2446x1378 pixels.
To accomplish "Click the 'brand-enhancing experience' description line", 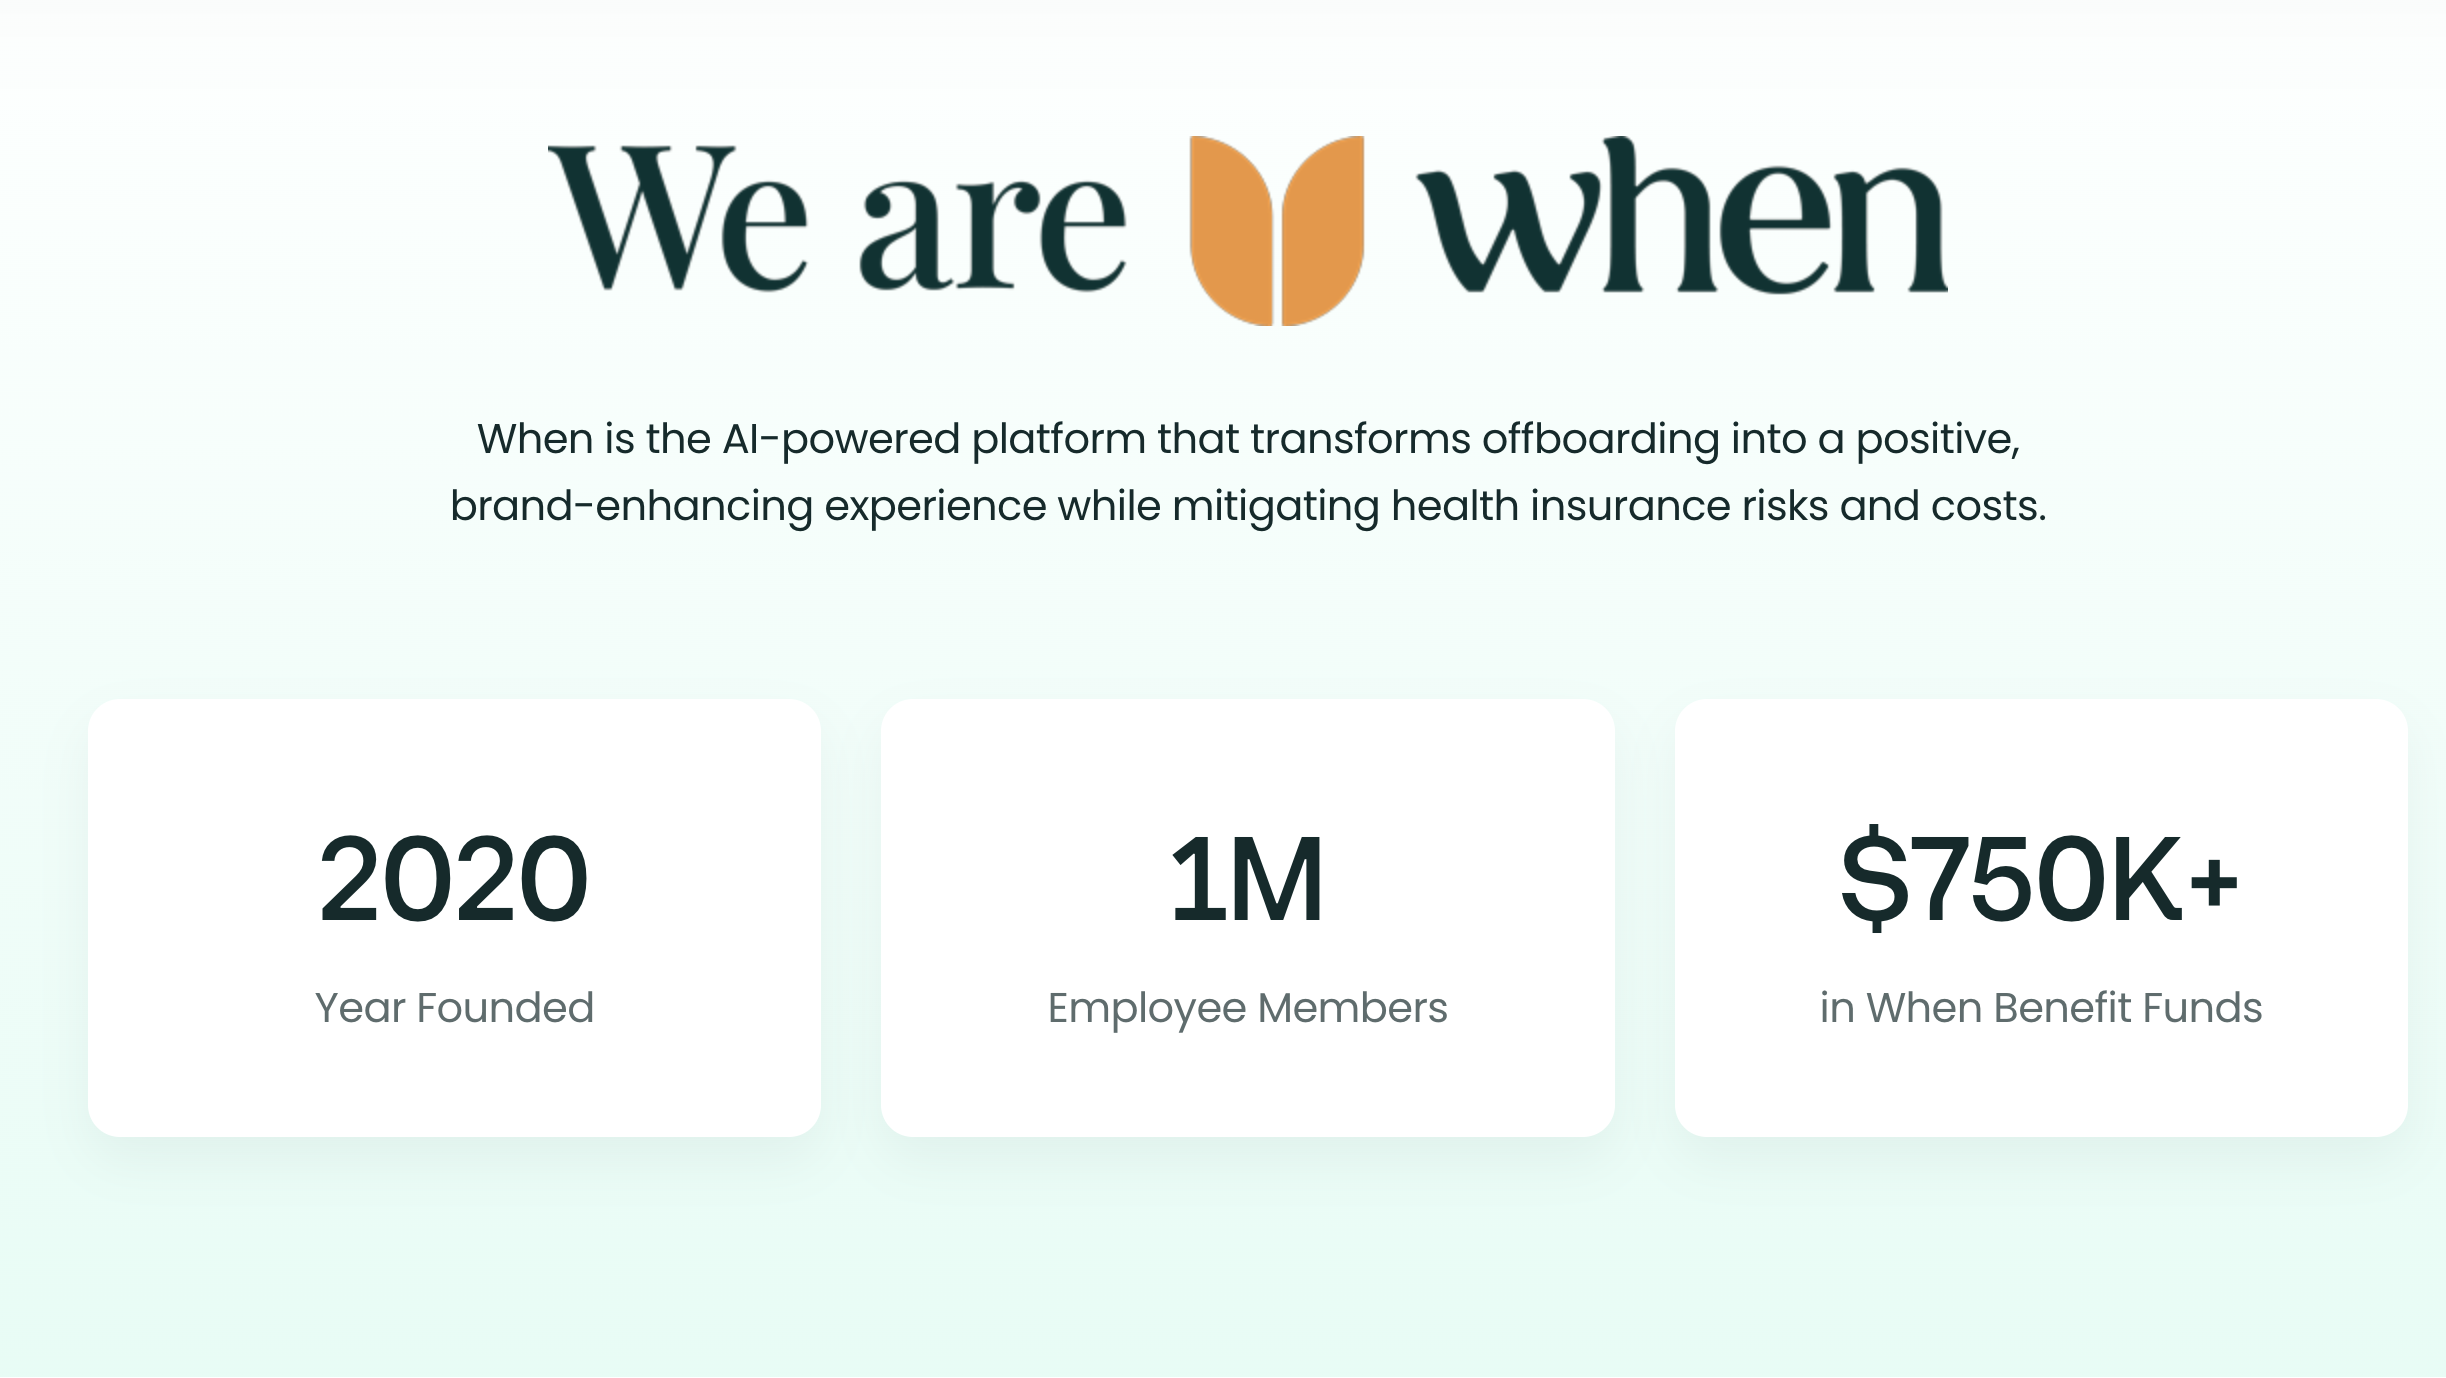I will 1248,507.
